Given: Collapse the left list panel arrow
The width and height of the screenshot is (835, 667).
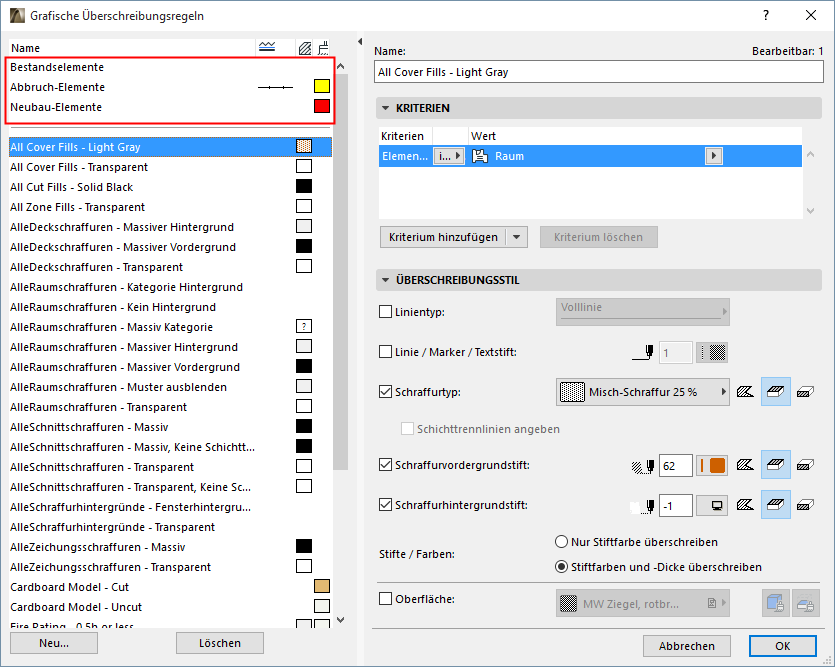Looking at the screenshot, I should (x=360, y=42).
